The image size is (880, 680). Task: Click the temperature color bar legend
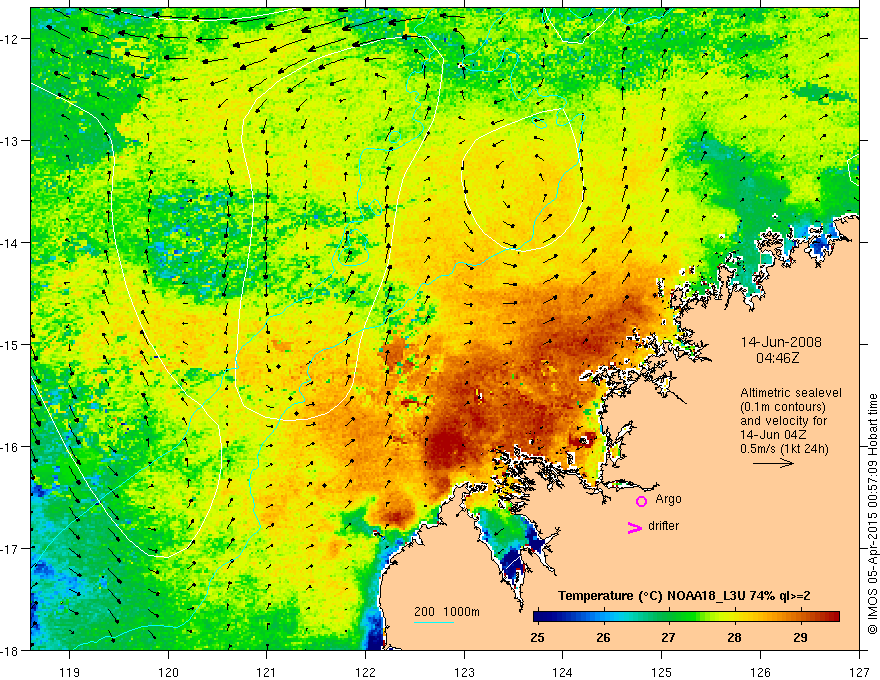pos(686,617)
